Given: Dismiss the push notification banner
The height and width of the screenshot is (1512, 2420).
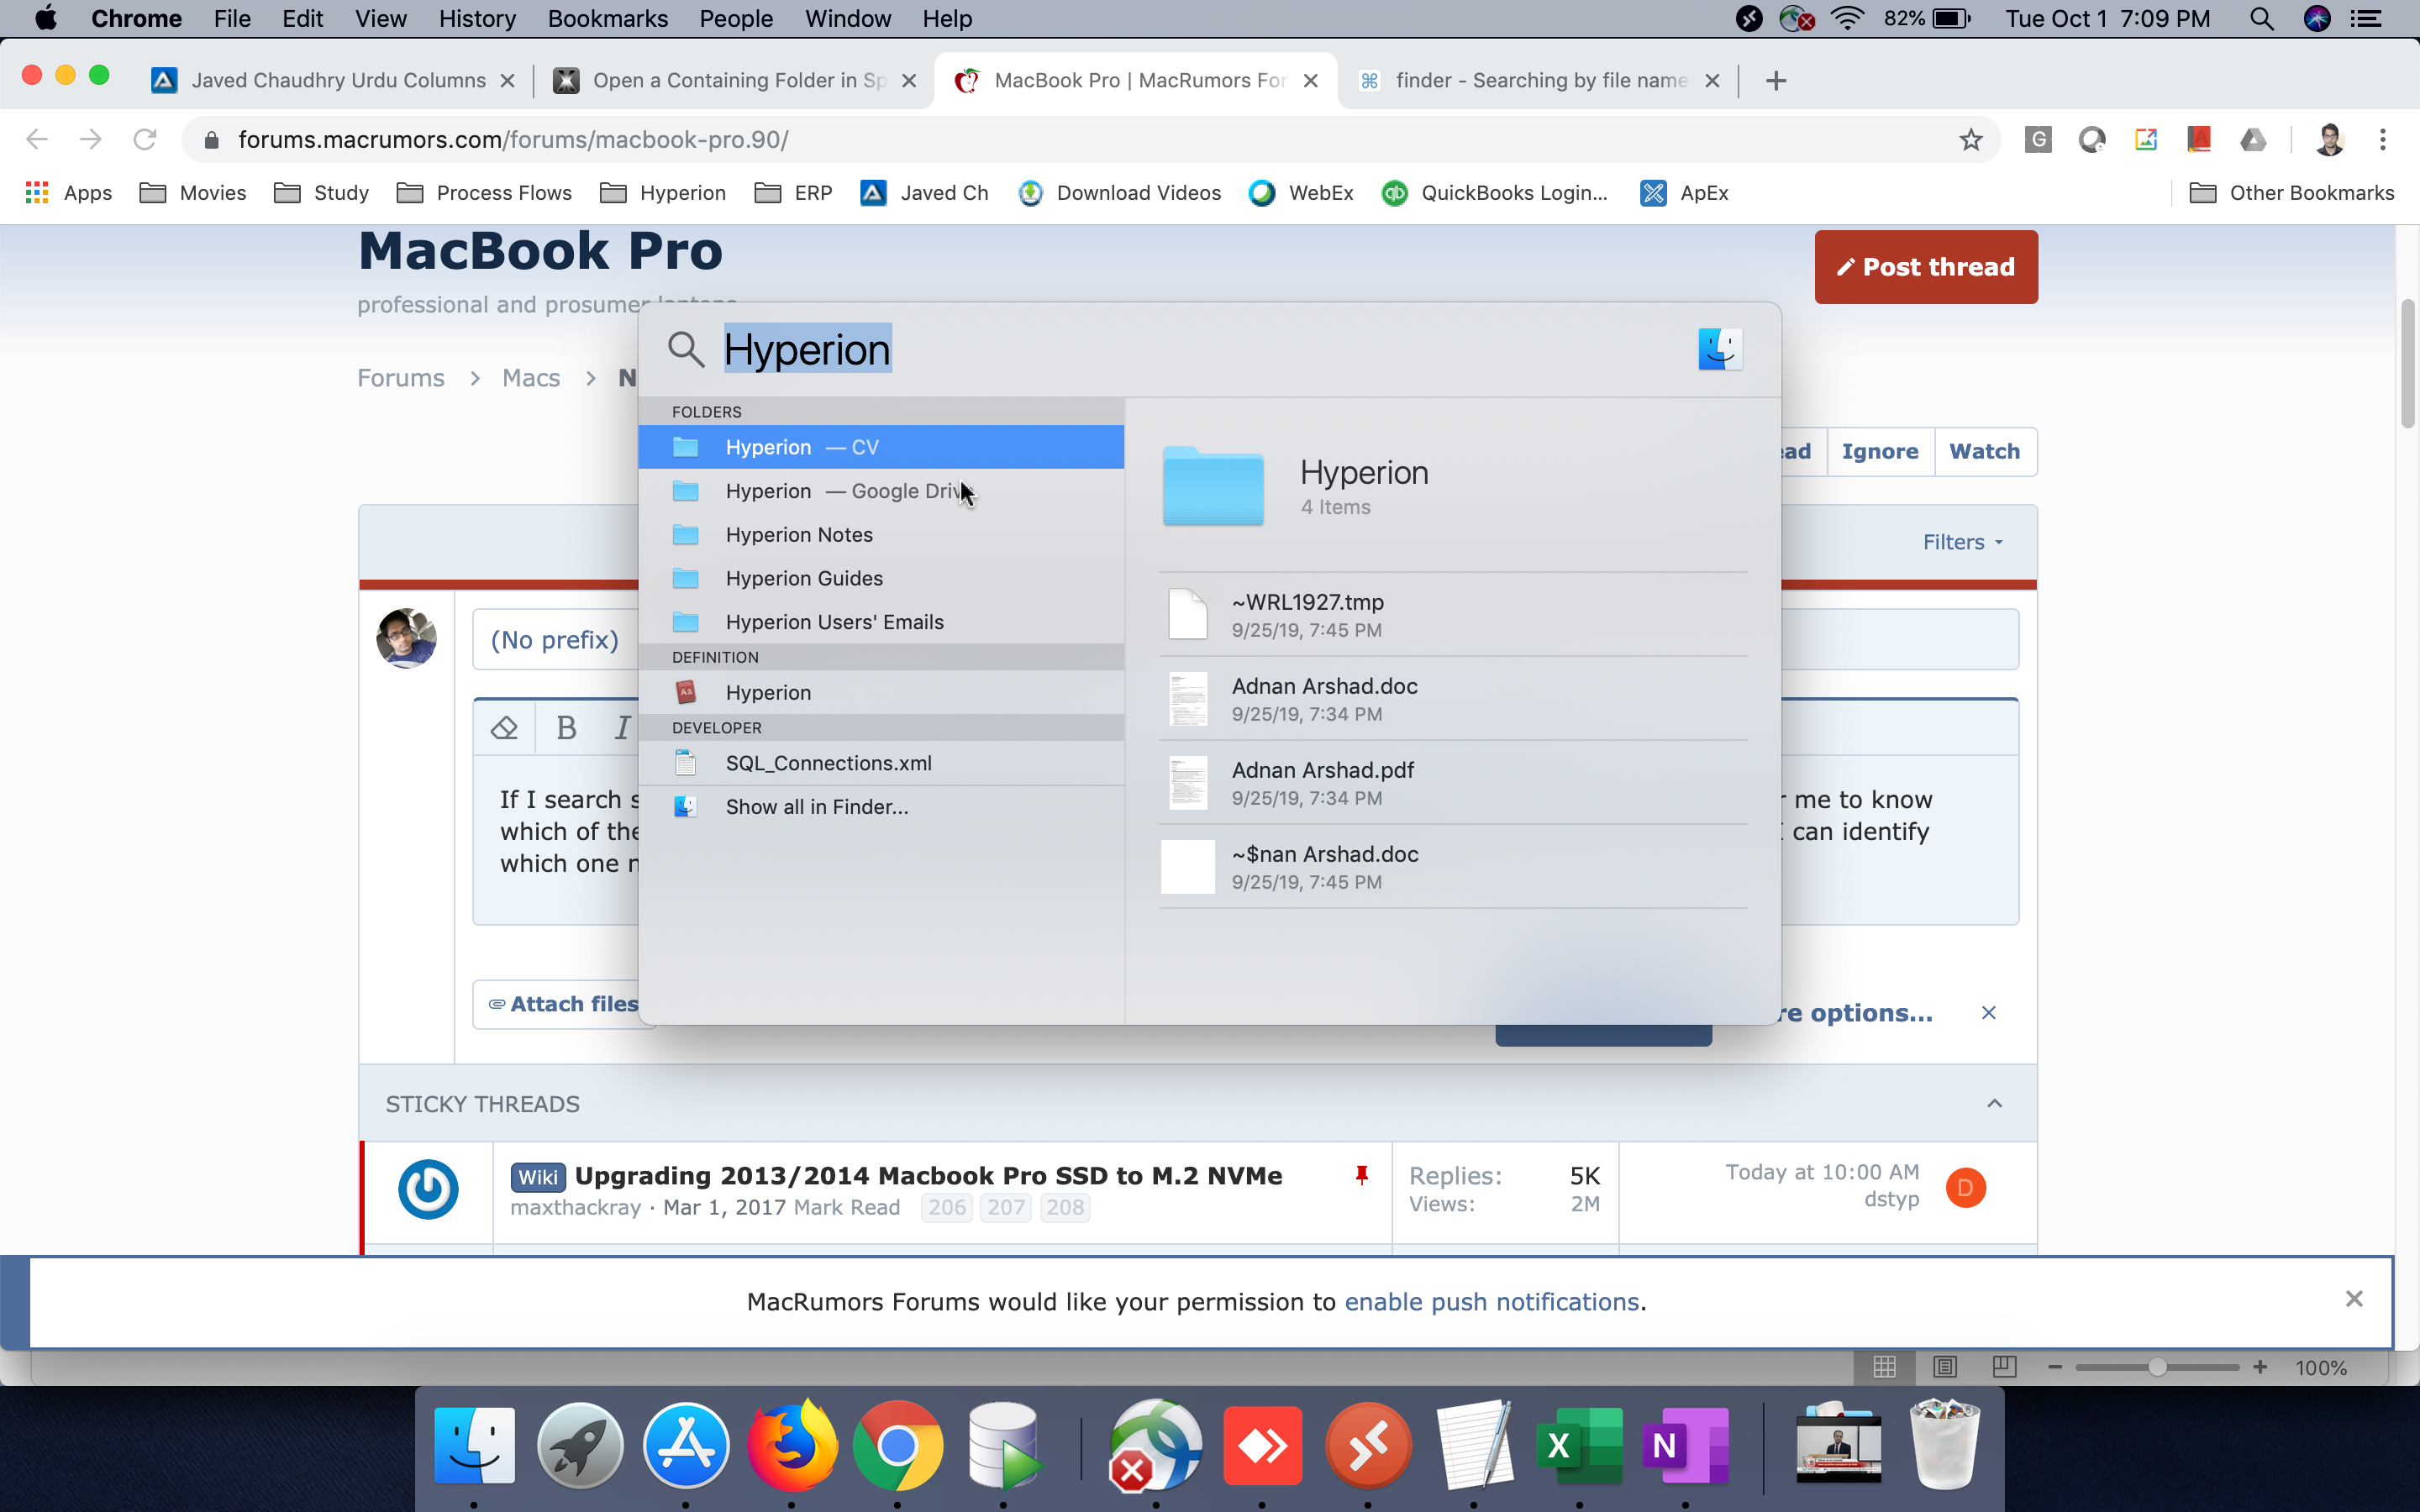Looking at the screenshot, I should 2354,1298.
